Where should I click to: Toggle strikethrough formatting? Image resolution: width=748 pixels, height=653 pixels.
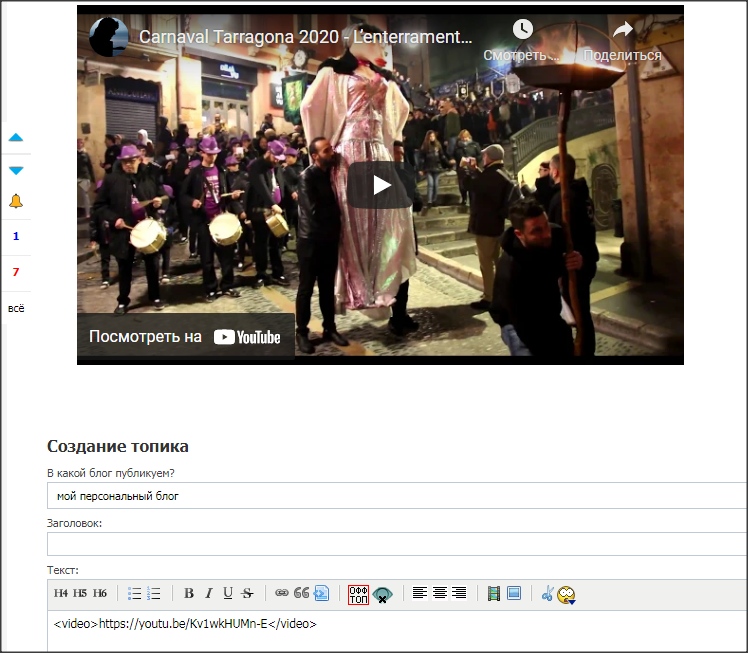pyautogui.click(x=247, y=593)
